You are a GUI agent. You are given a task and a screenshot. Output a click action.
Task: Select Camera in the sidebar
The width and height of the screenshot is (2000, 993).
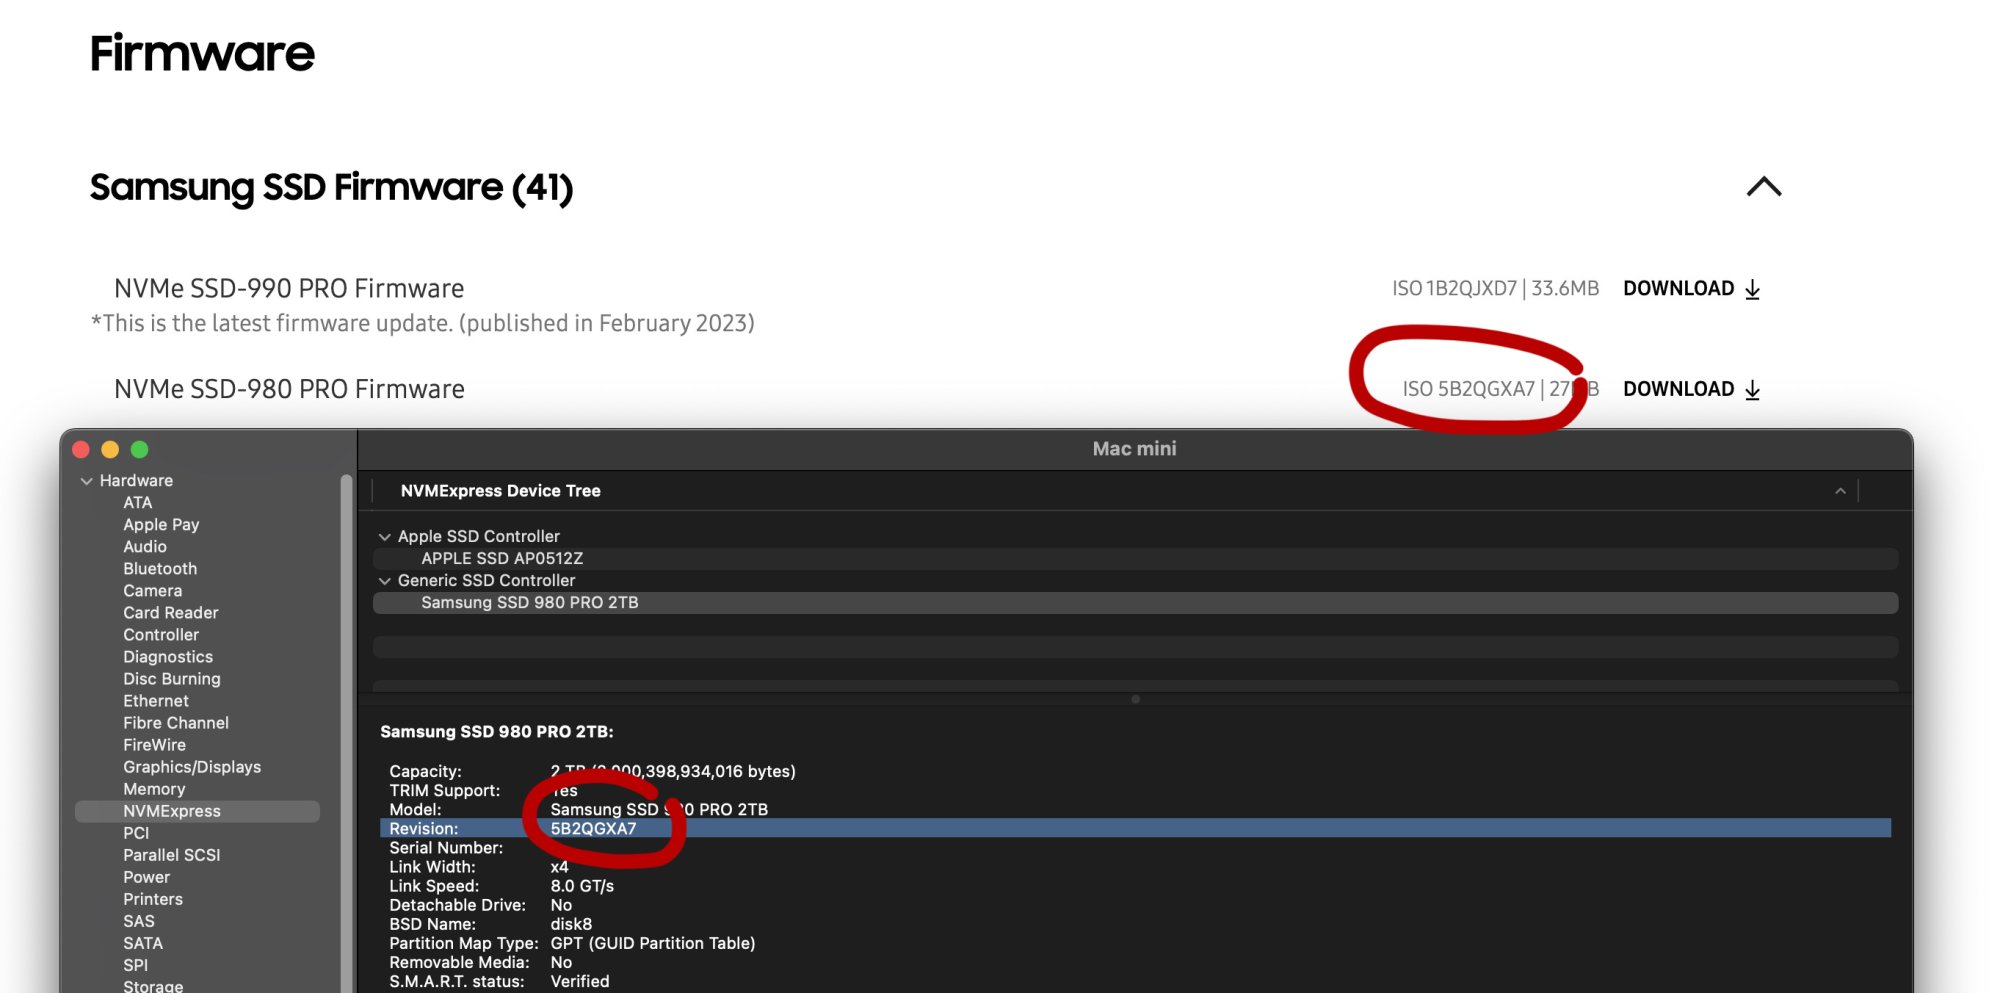coord(152,591)
